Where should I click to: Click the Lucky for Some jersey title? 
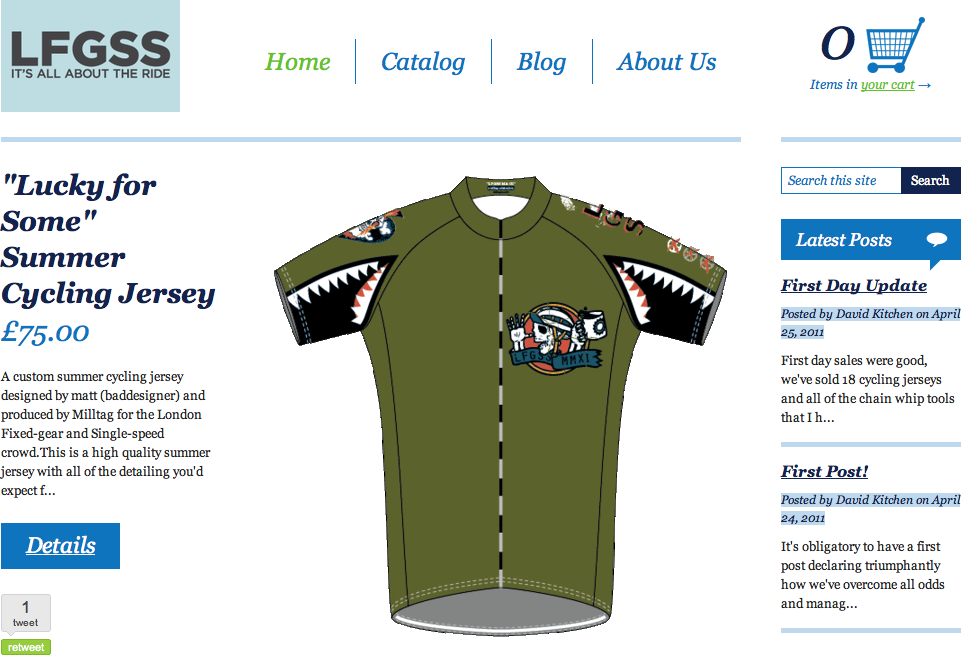click(108, 239)
